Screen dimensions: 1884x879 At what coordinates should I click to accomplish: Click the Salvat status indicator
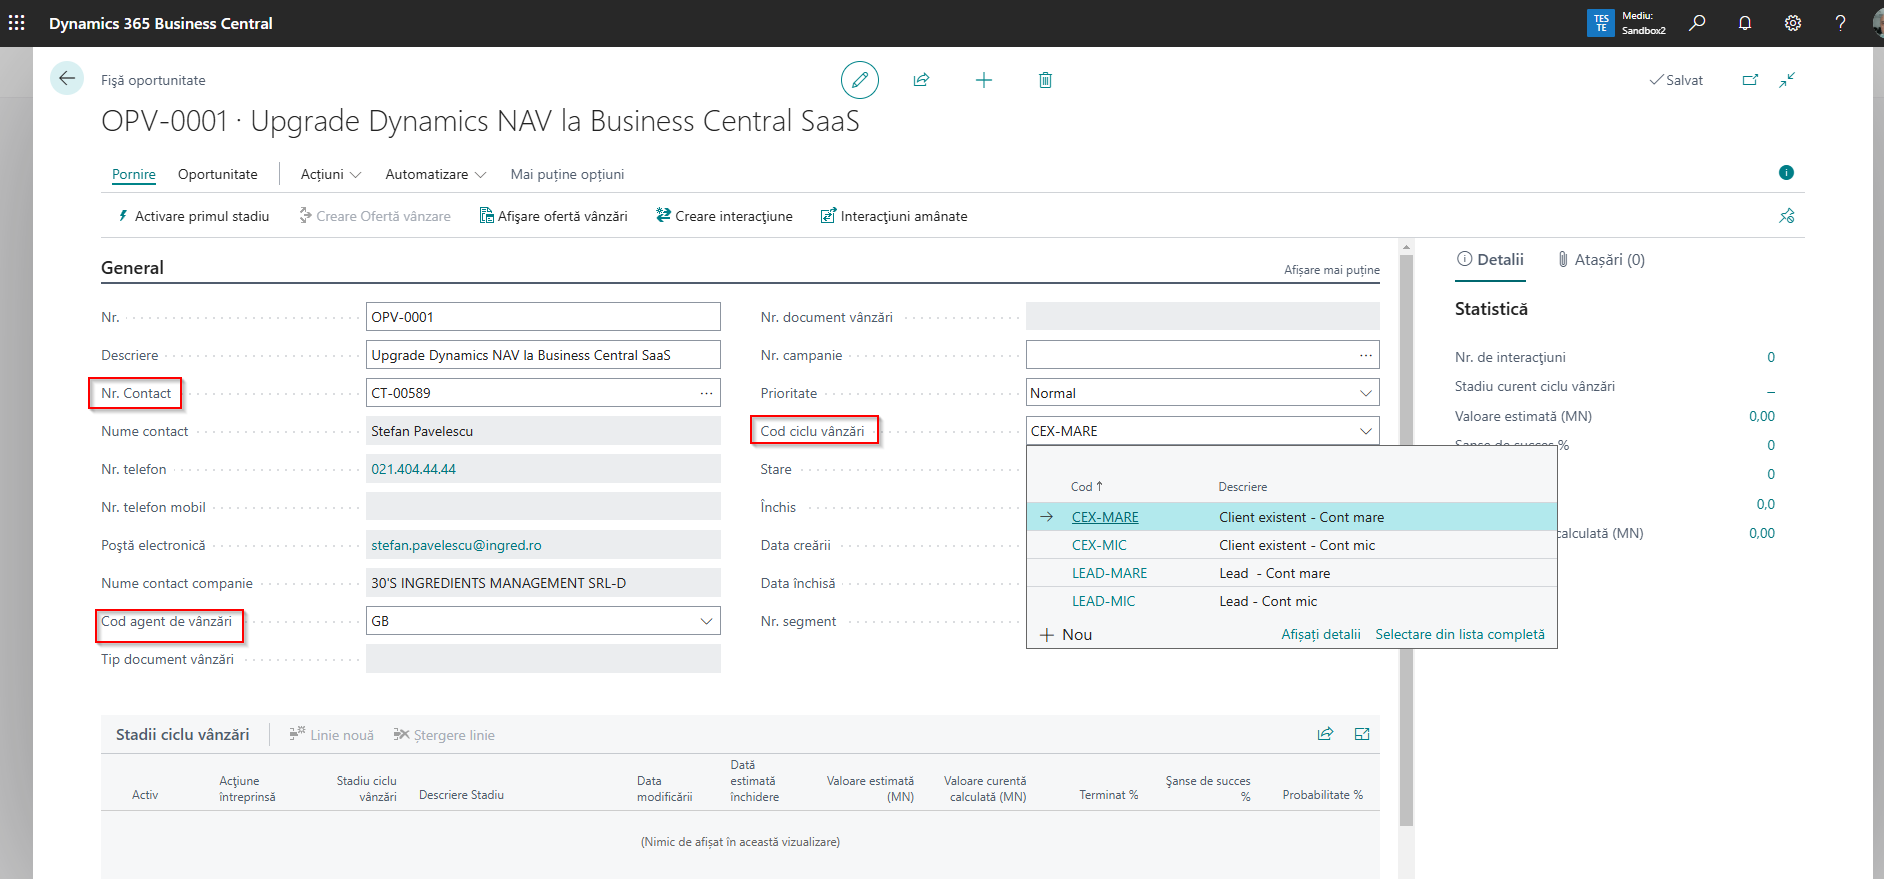click(1676, 80)
